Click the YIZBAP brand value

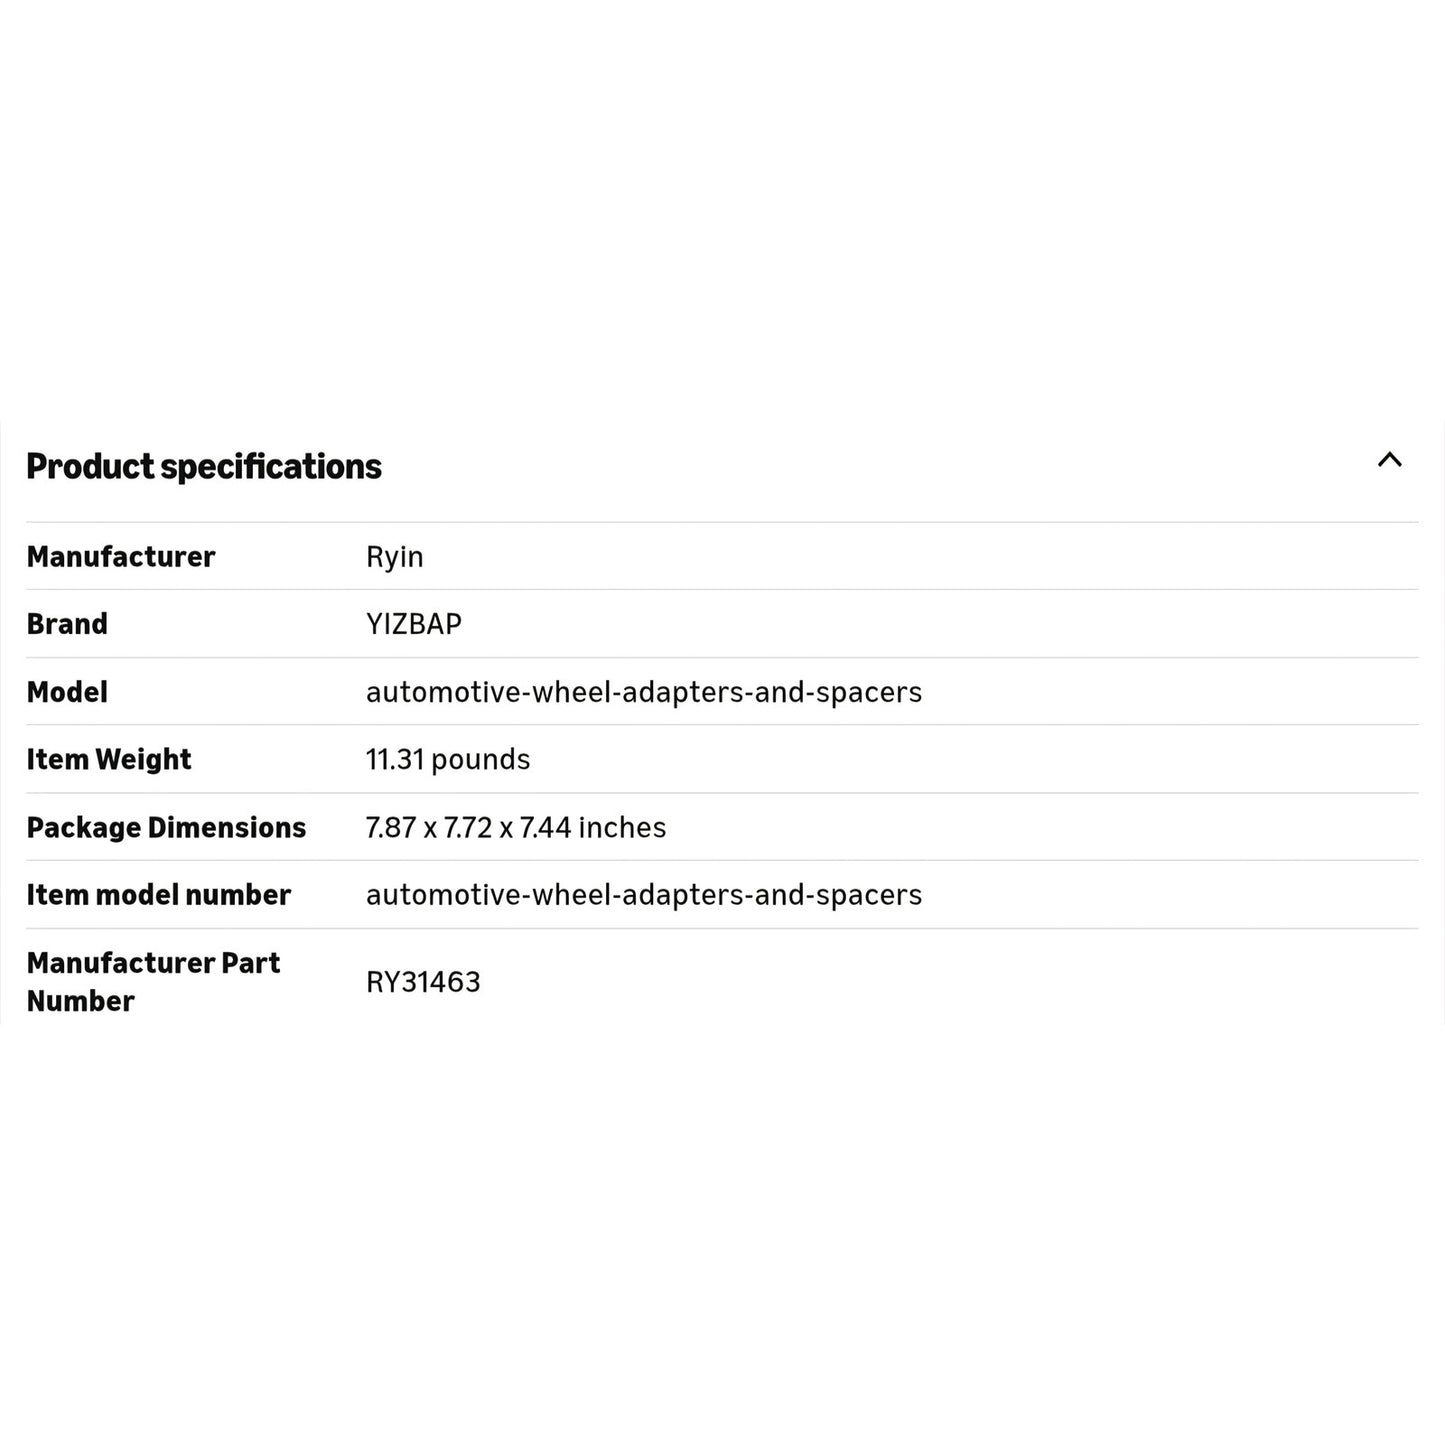pyautogui.click(x=414, y=624)
